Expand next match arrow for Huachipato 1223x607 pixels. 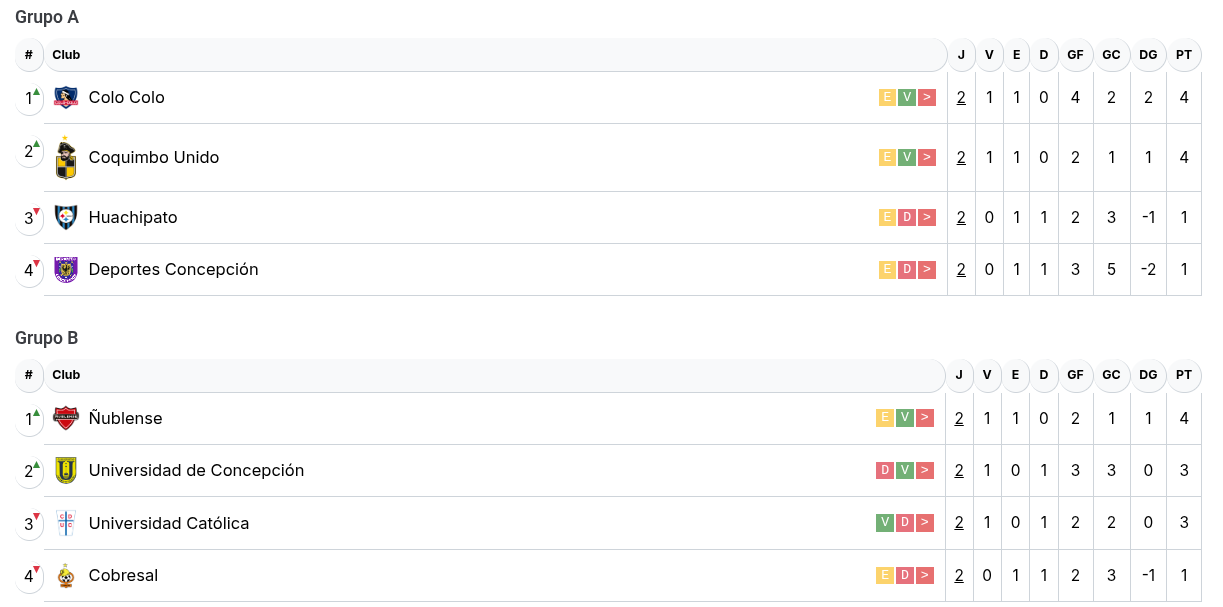927,217
